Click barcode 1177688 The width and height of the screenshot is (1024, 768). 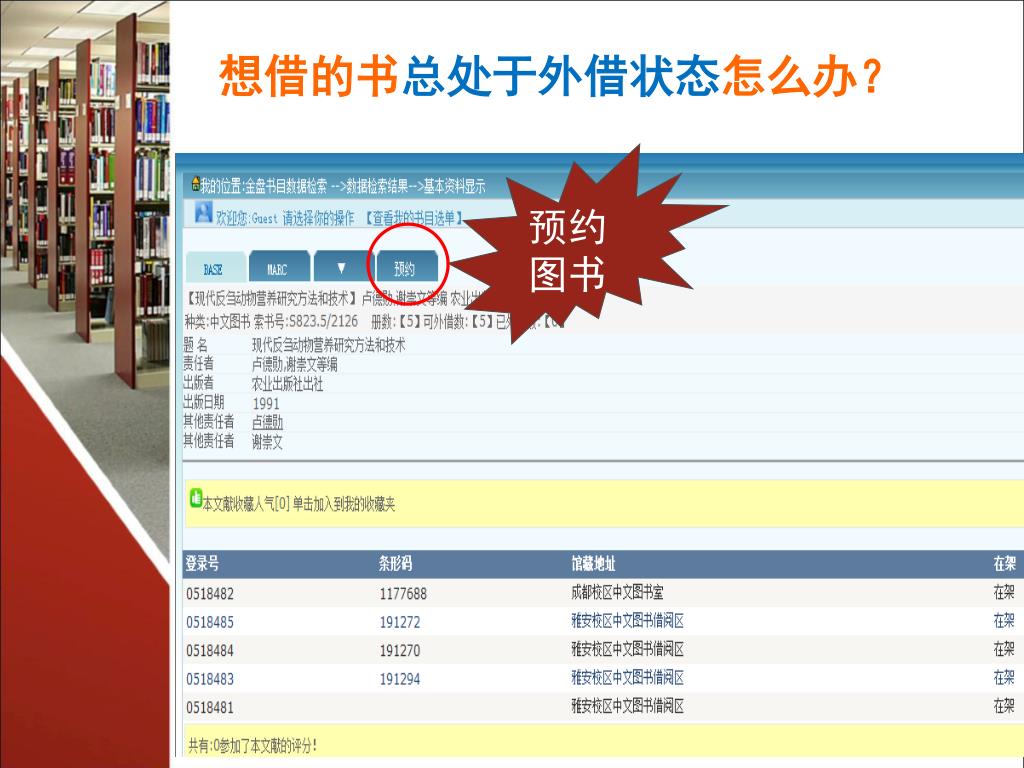[403, 594]
